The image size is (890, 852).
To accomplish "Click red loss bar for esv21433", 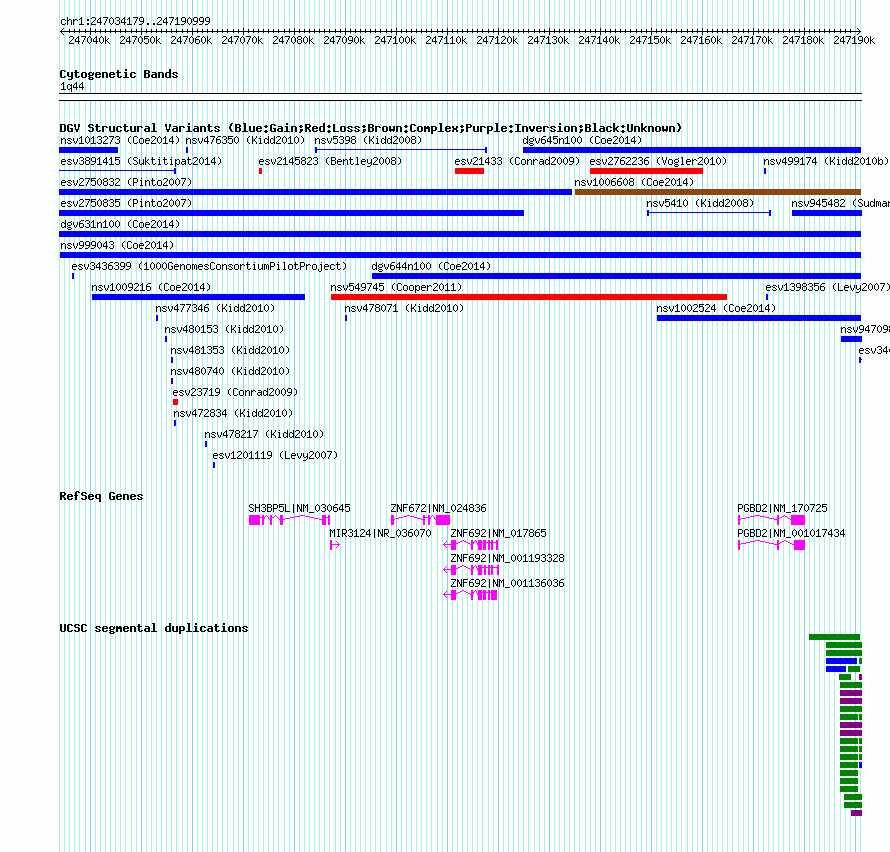I will [469, 171].
